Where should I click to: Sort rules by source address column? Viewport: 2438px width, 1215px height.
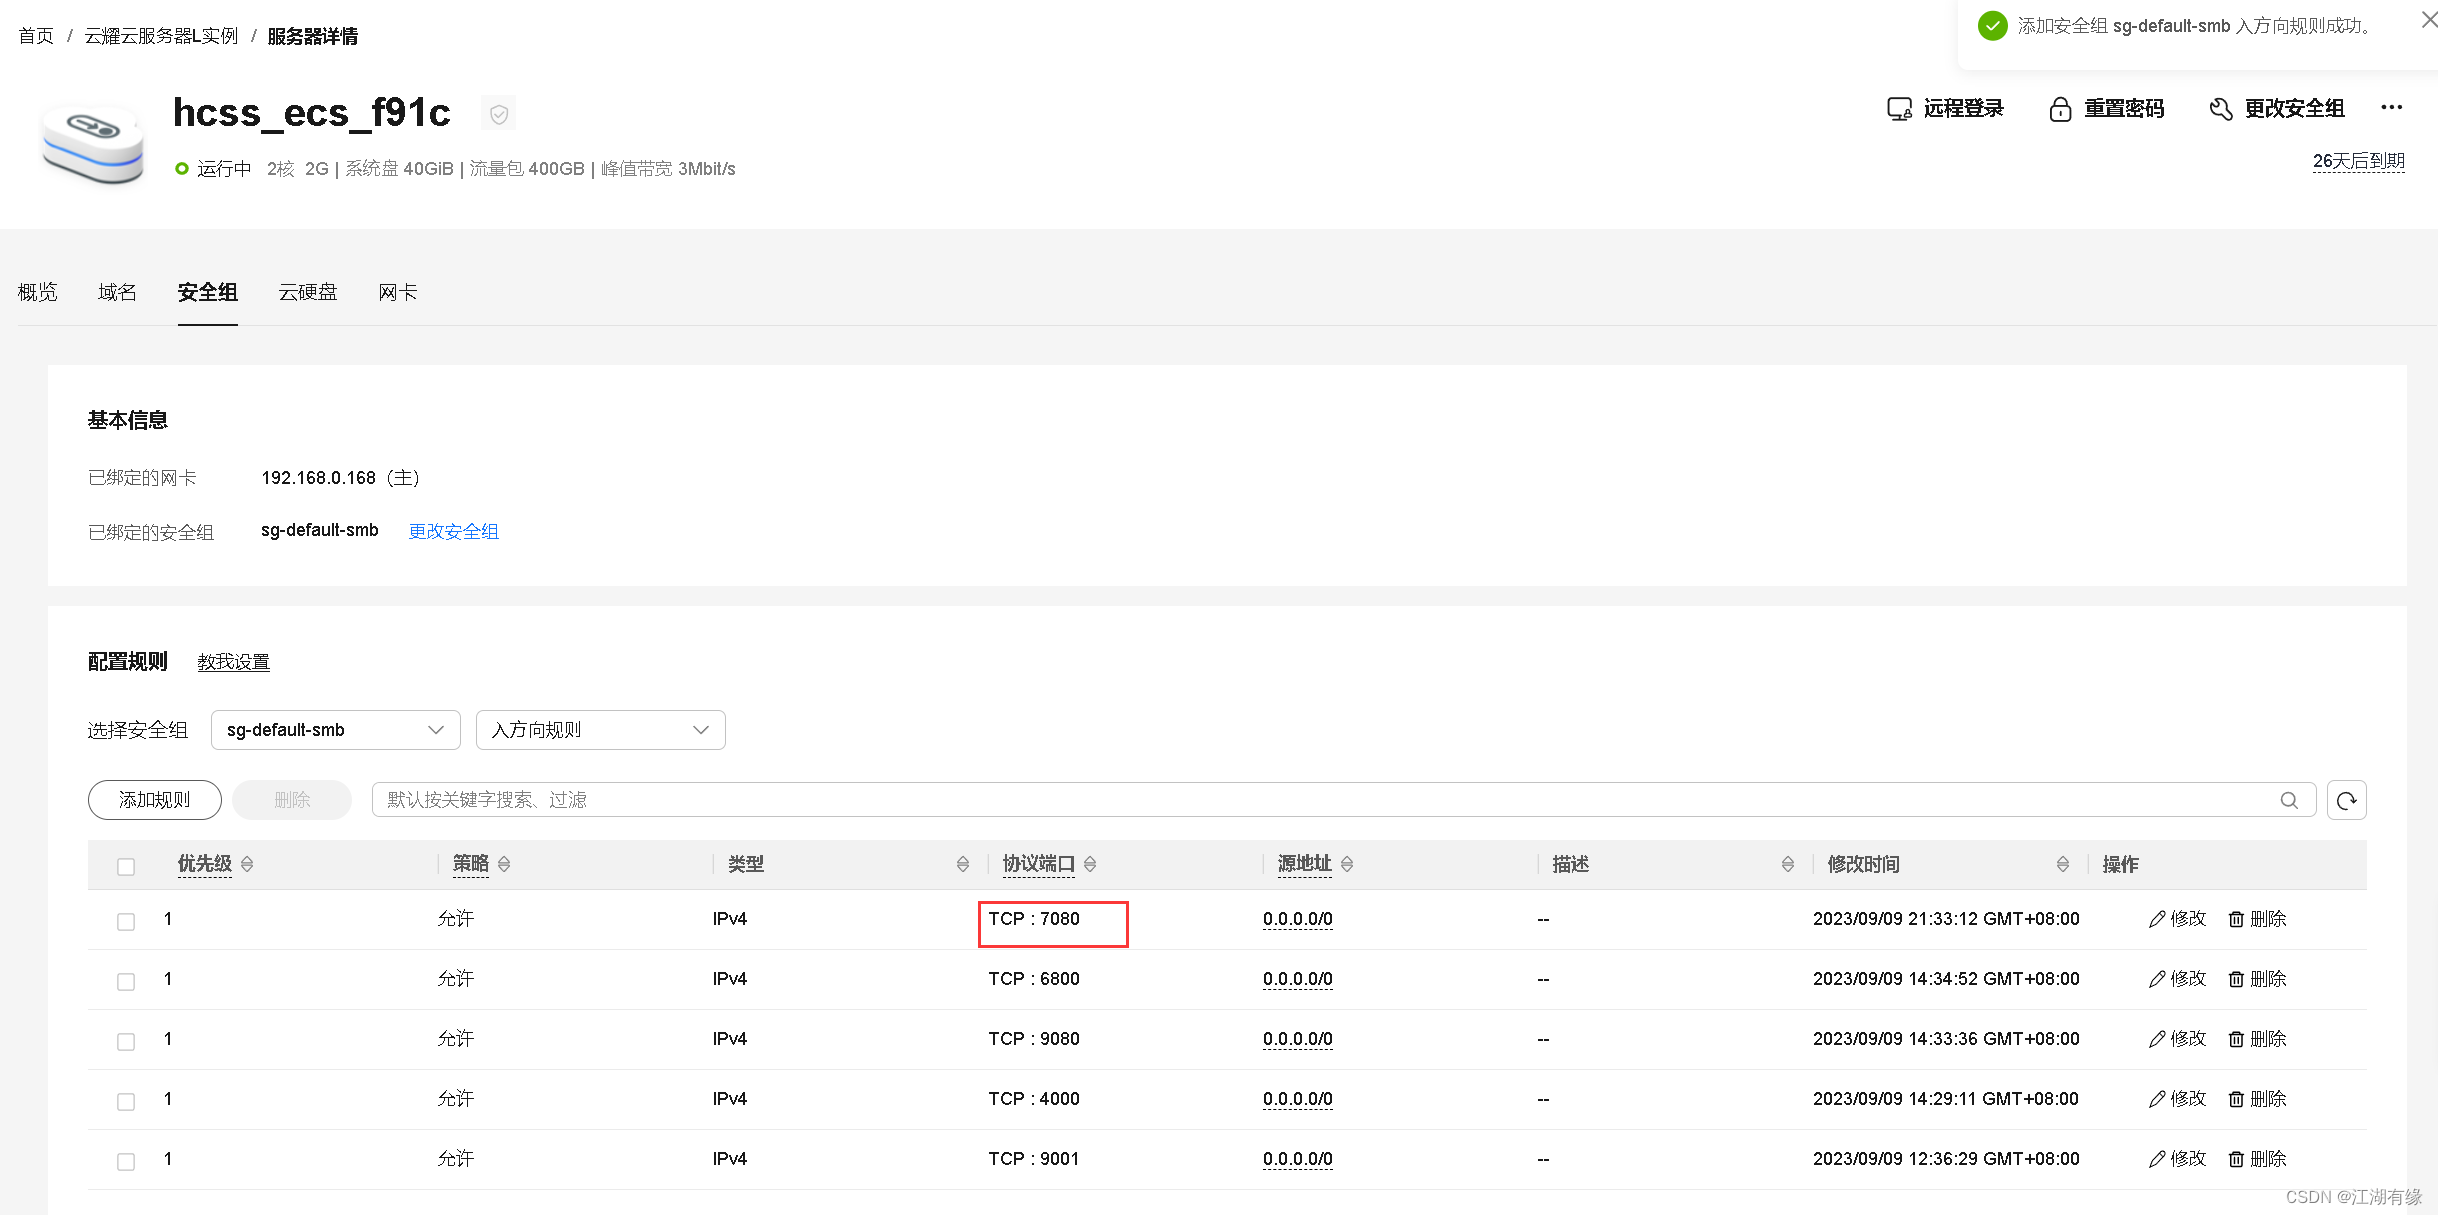pos(1347,864)
